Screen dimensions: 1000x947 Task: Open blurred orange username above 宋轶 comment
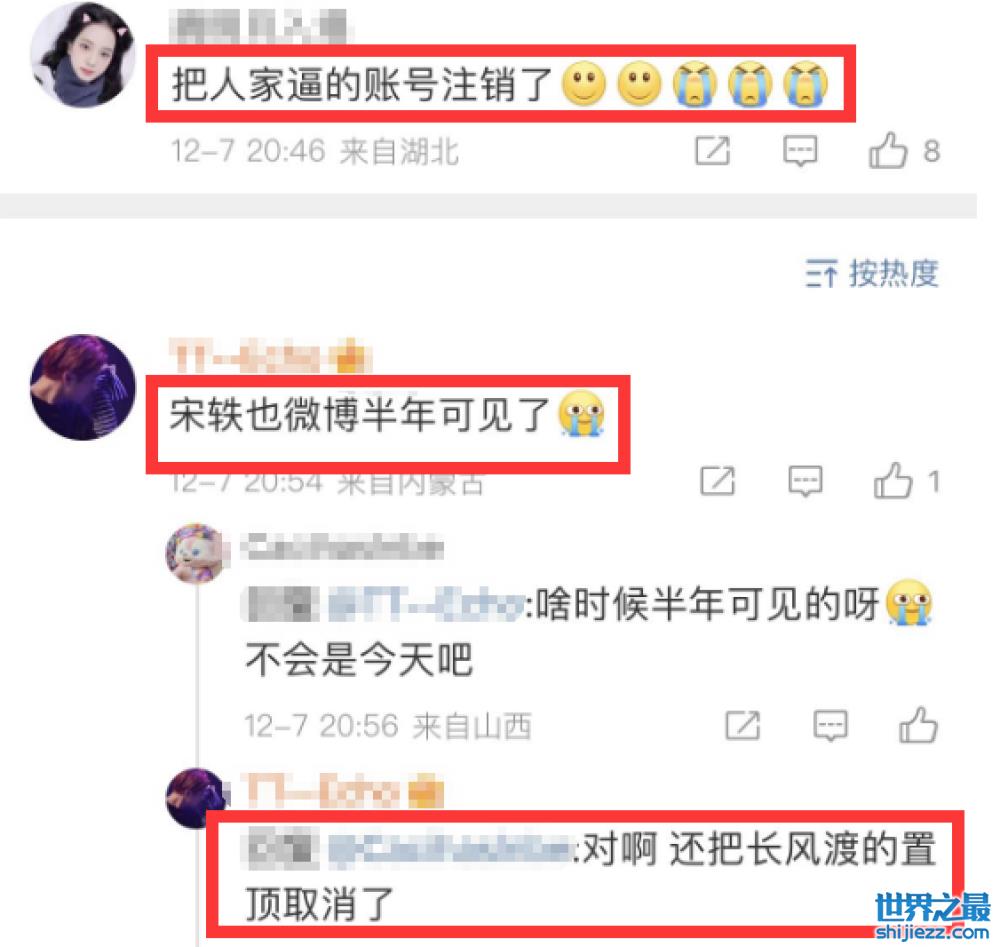270,356
